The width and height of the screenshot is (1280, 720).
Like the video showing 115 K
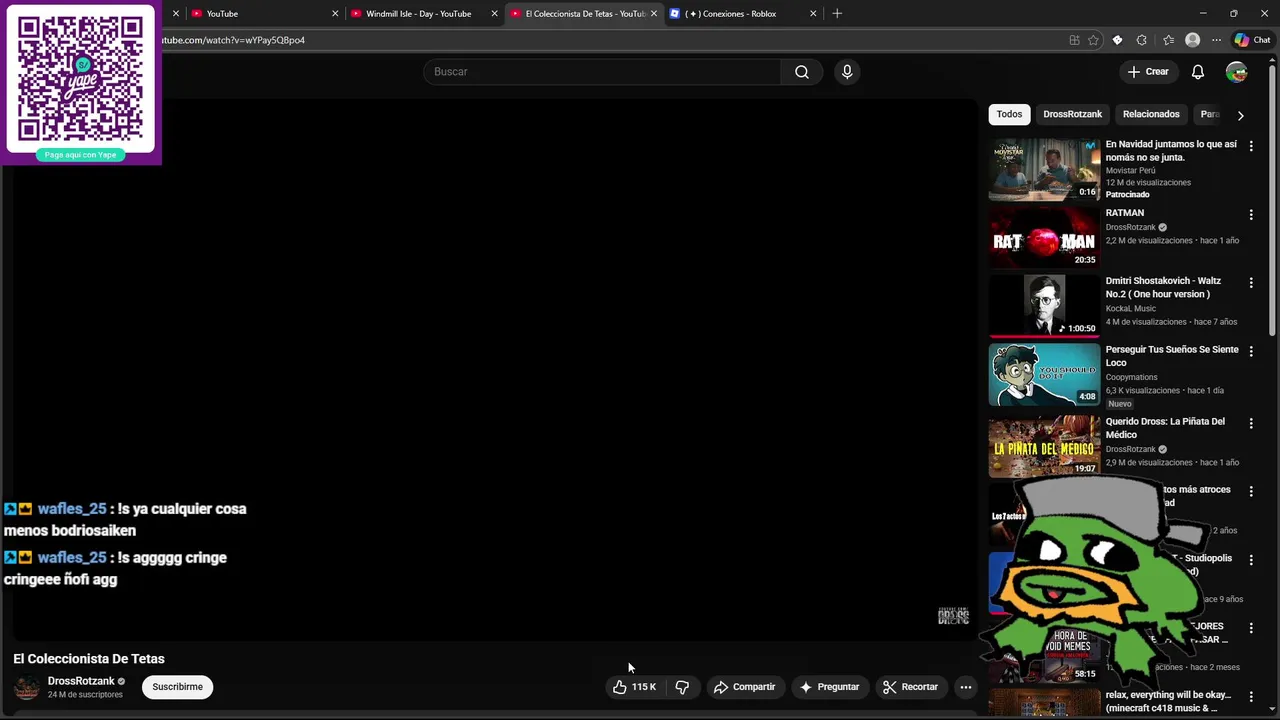(634, 687)
